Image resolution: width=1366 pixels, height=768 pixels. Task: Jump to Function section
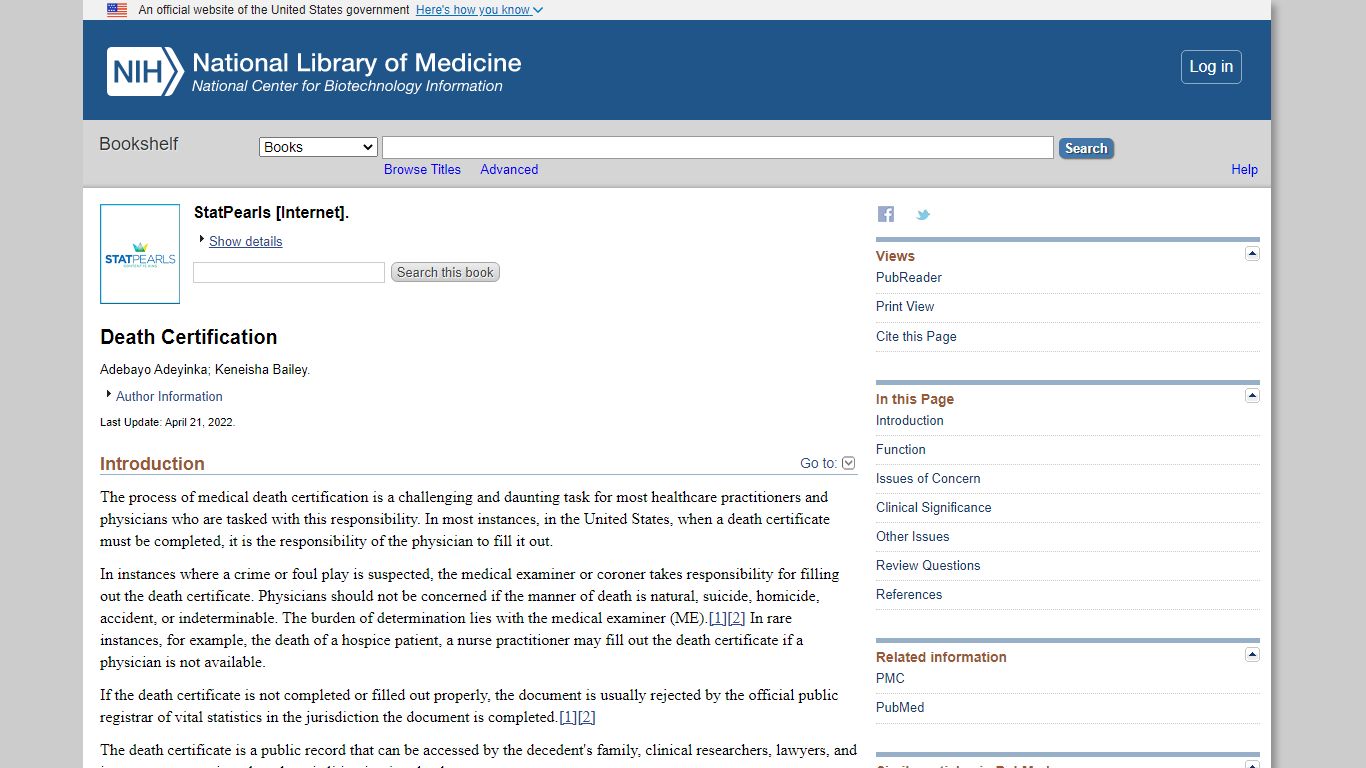click(x=901, y=449)
